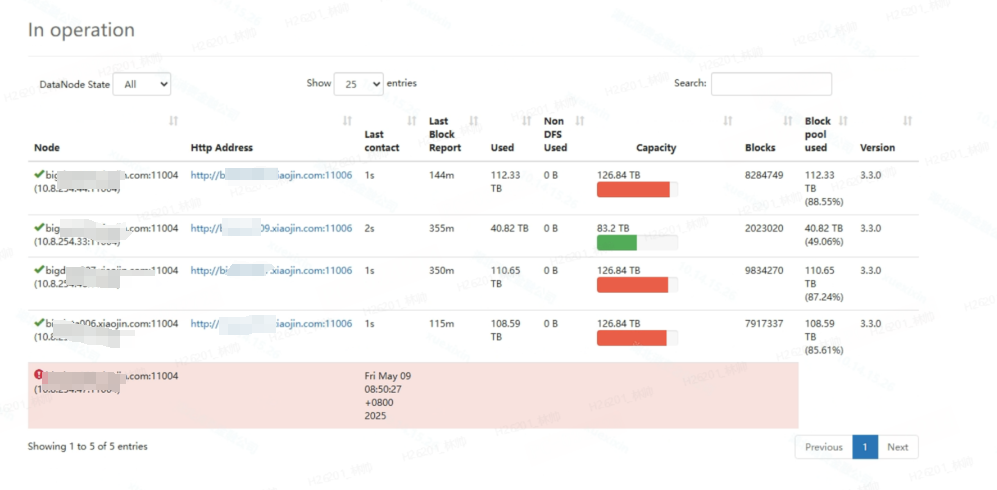Image resolution: width=997 pixels, height=490 pixels.
Task: Go to Previous page of results
Action: pos(823,447)
